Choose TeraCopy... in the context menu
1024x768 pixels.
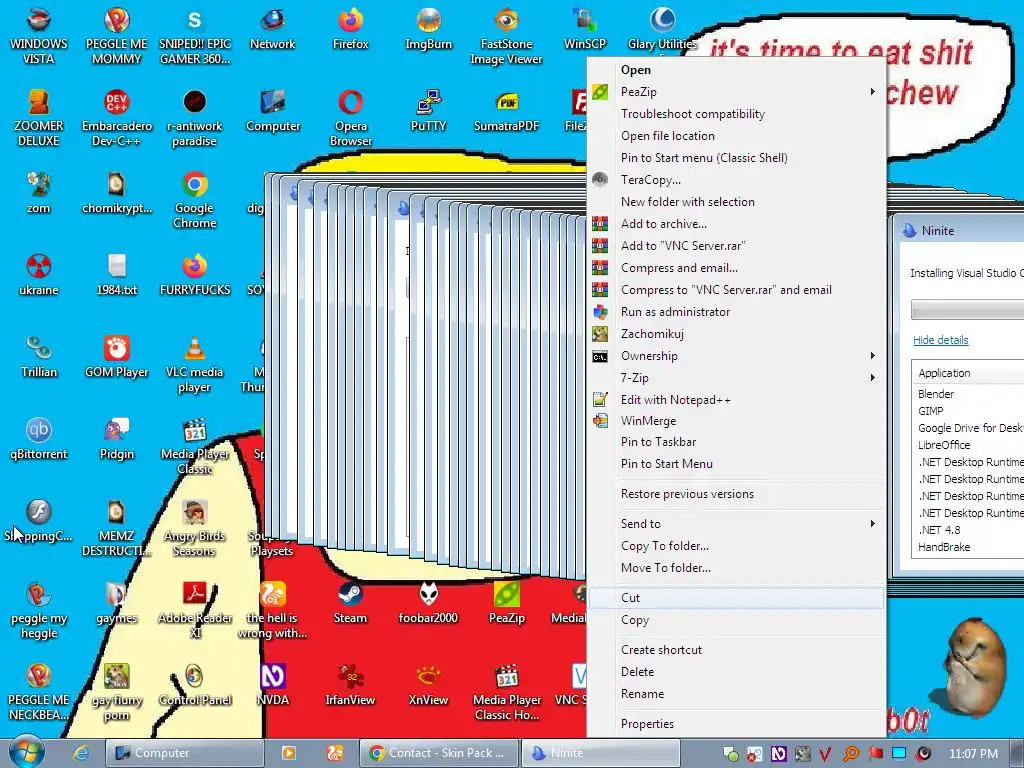click(x=736, y=180)
